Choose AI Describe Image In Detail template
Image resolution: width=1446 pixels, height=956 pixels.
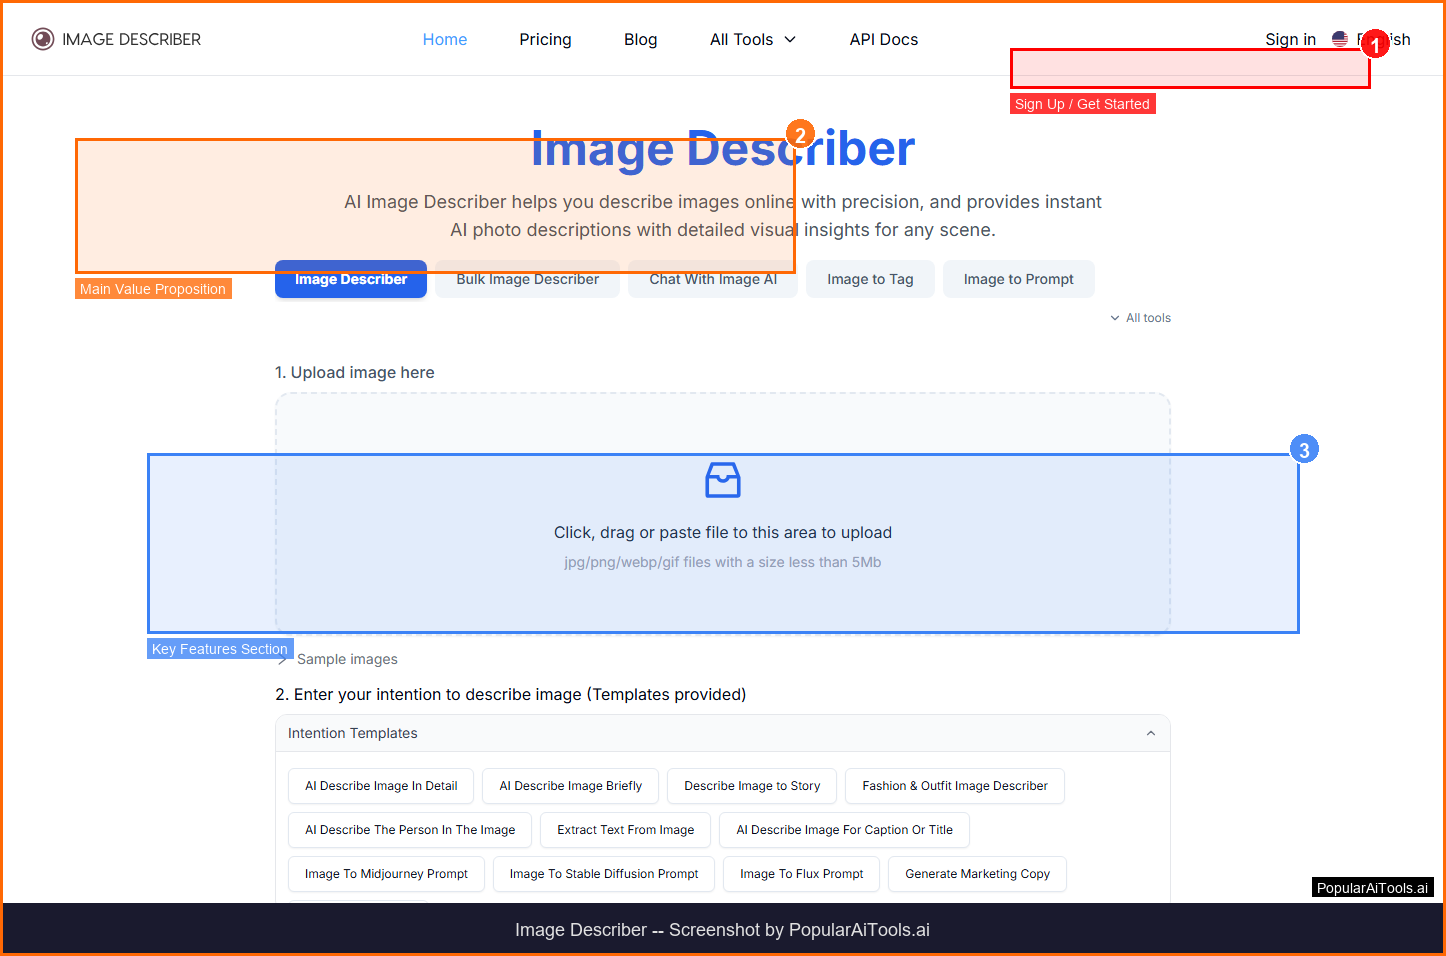[381, 786]
